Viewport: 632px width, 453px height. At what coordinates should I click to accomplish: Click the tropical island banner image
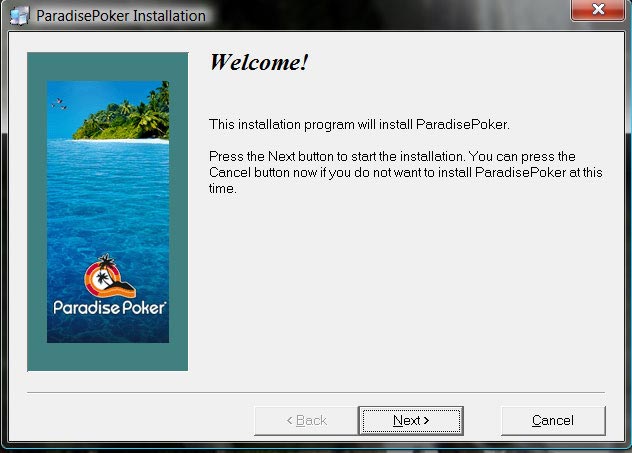click(x=108, y=212)
